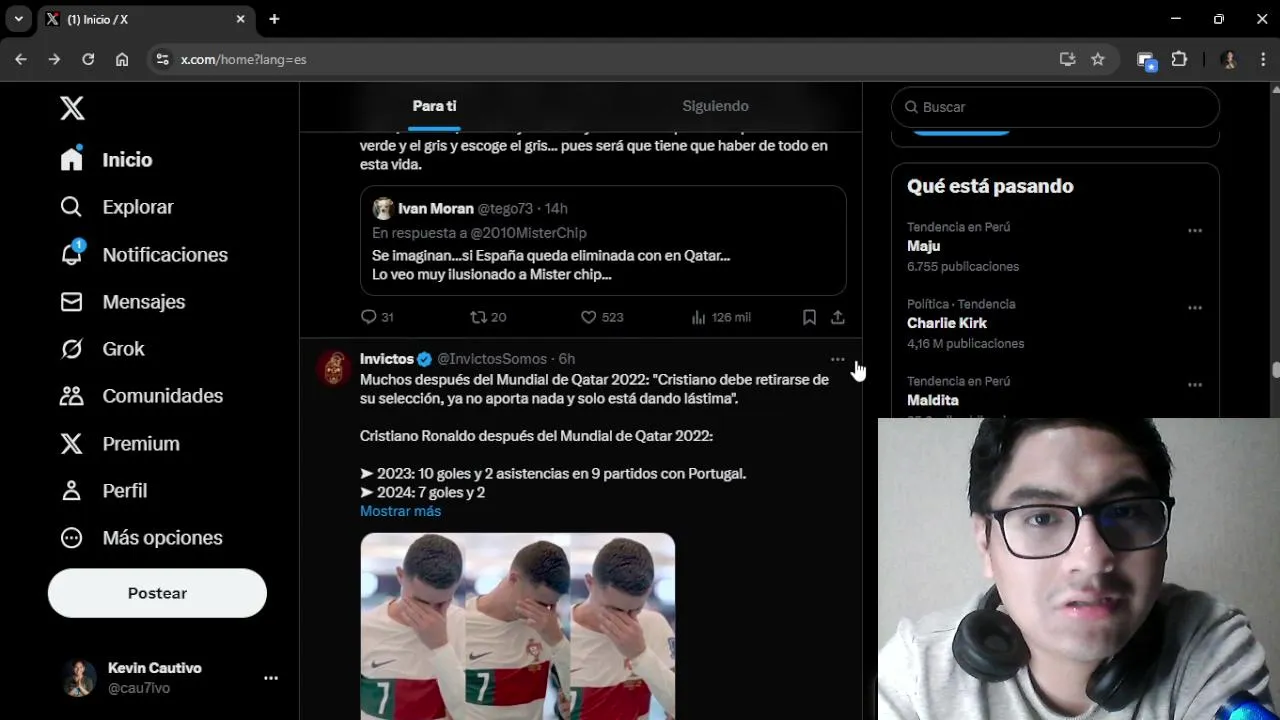Screen dimensions: 1280x720
Task: Open Perfil person icon
Action: pos(71,491)
